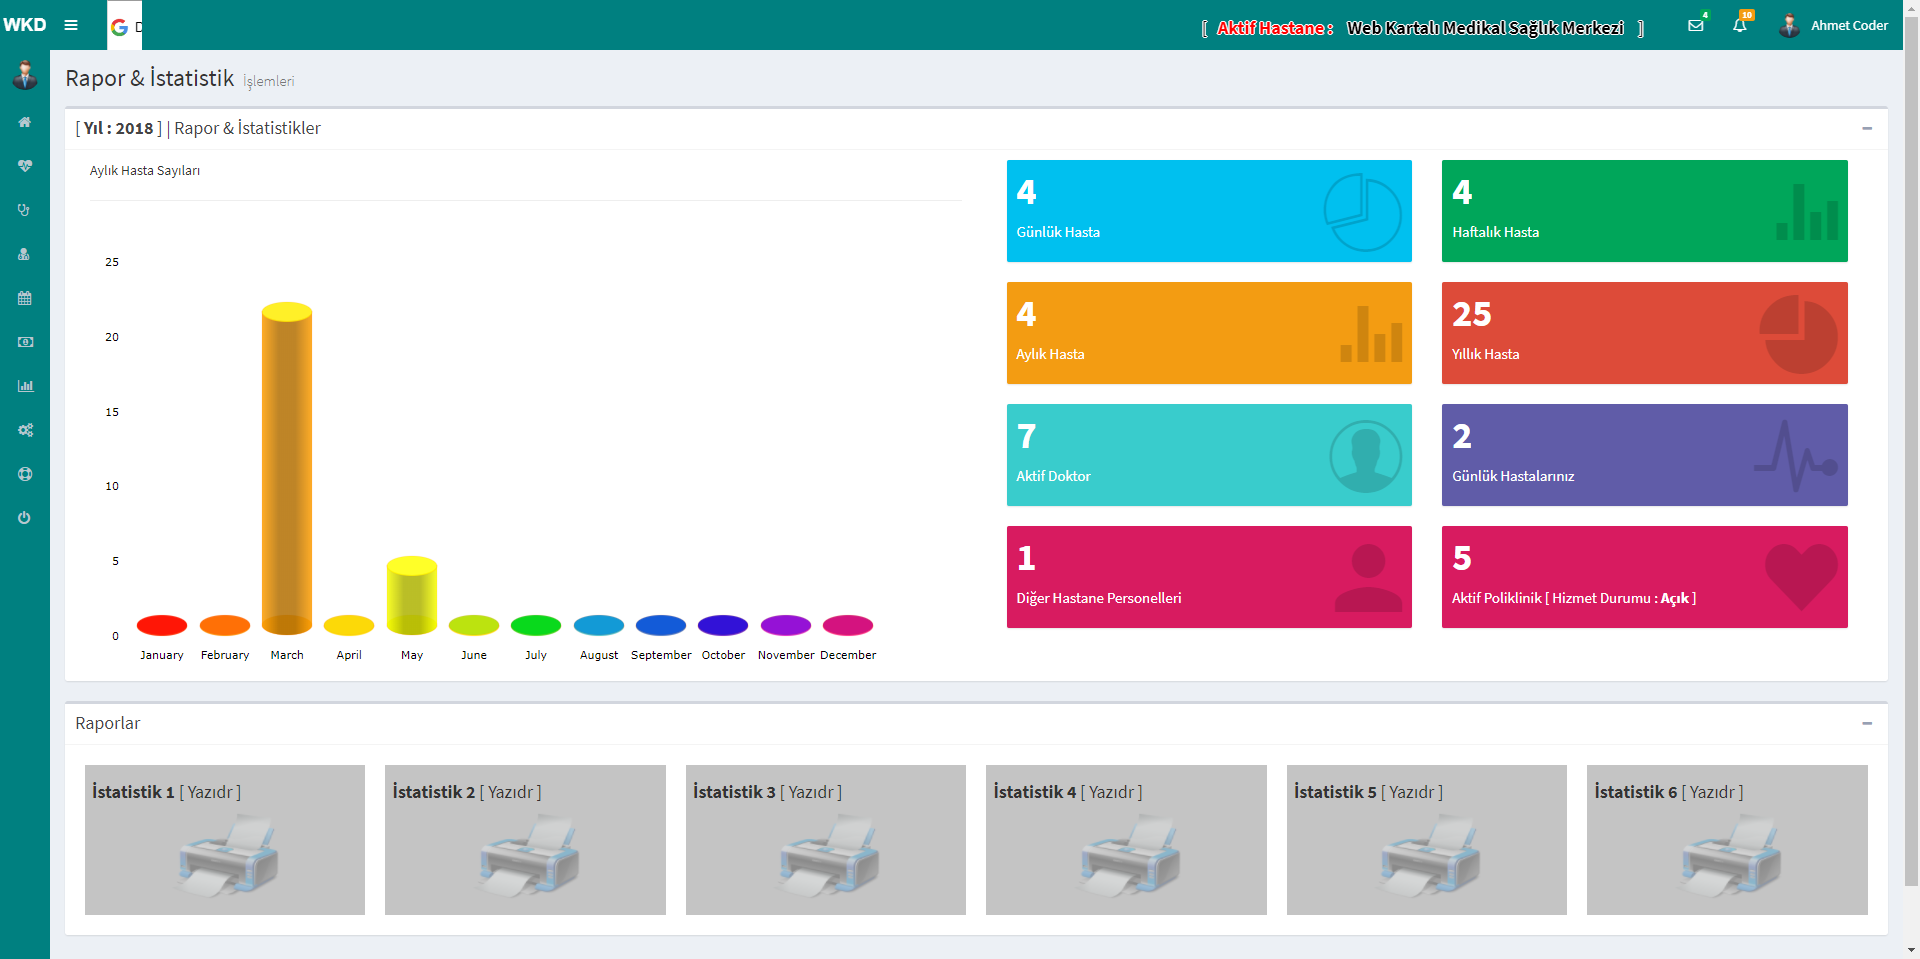Open the envelope messages icon
Image resolution: width=1920 pixels, height=959 pixels.
click(x=1696, y=26)
